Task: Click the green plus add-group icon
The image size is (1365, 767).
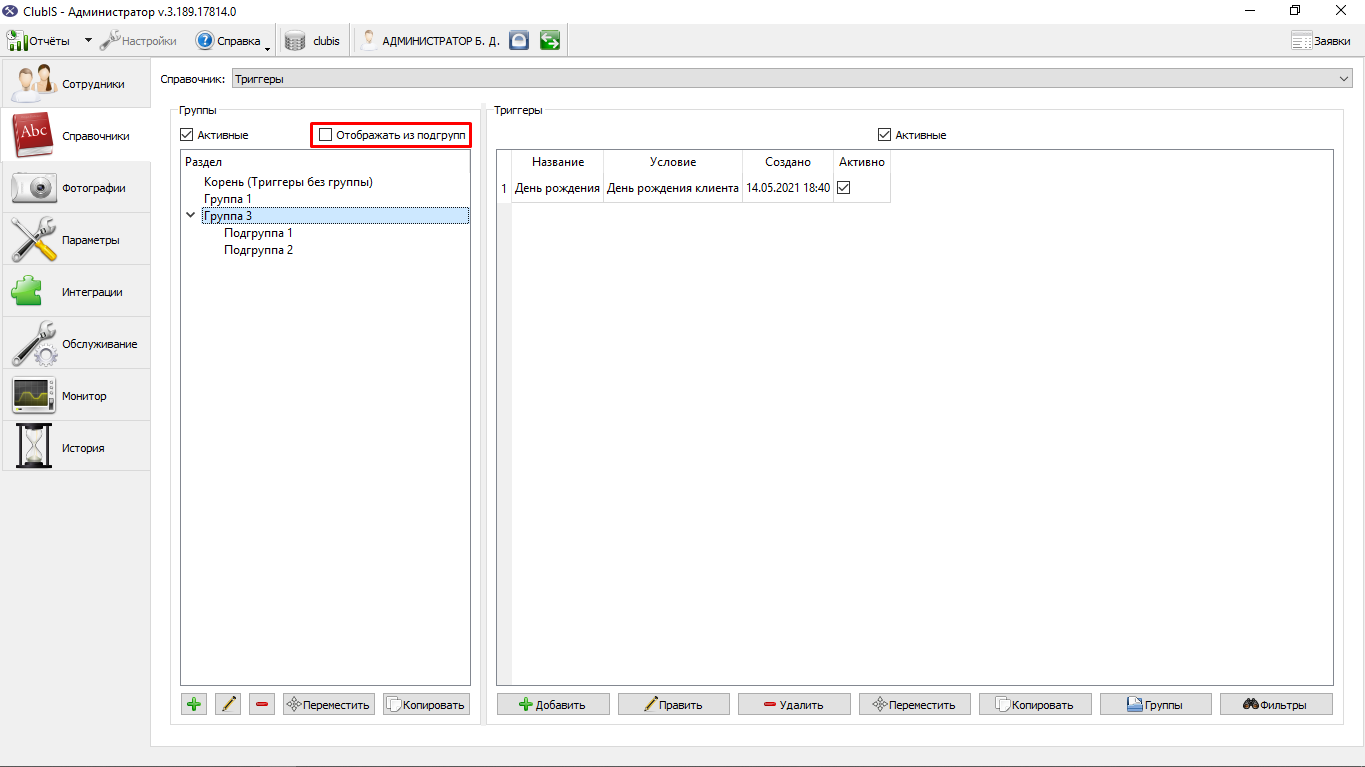Action: click(194, 704)
